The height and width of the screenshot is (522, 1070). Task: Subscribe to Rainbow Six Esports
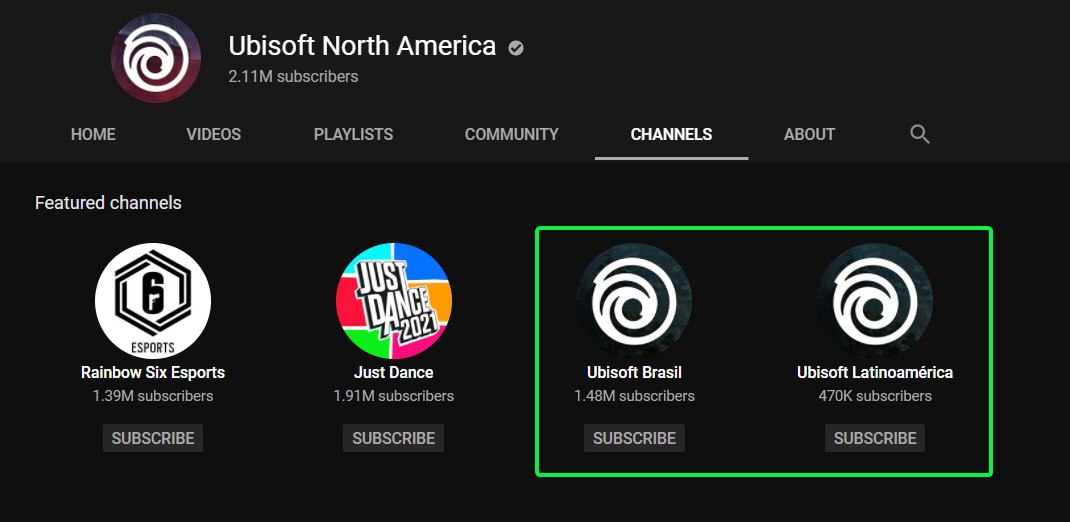153,438
